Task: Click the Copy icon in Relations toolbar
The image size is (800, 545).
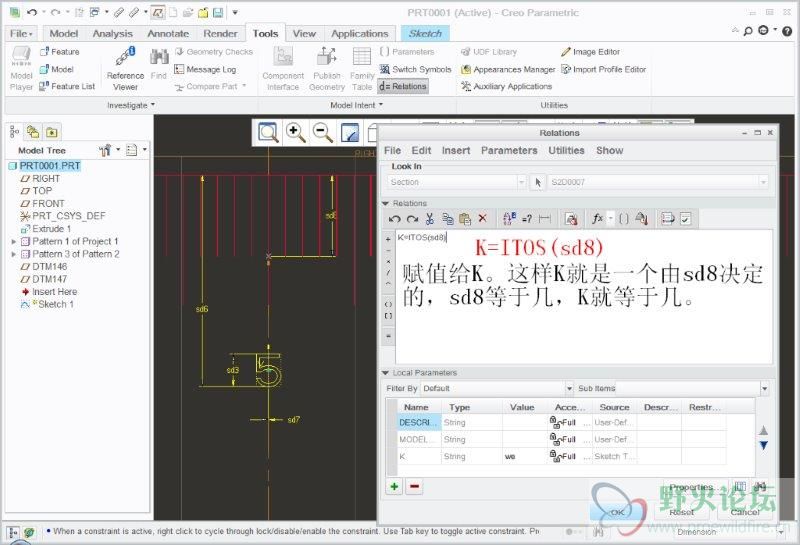Action: [447, 219]
